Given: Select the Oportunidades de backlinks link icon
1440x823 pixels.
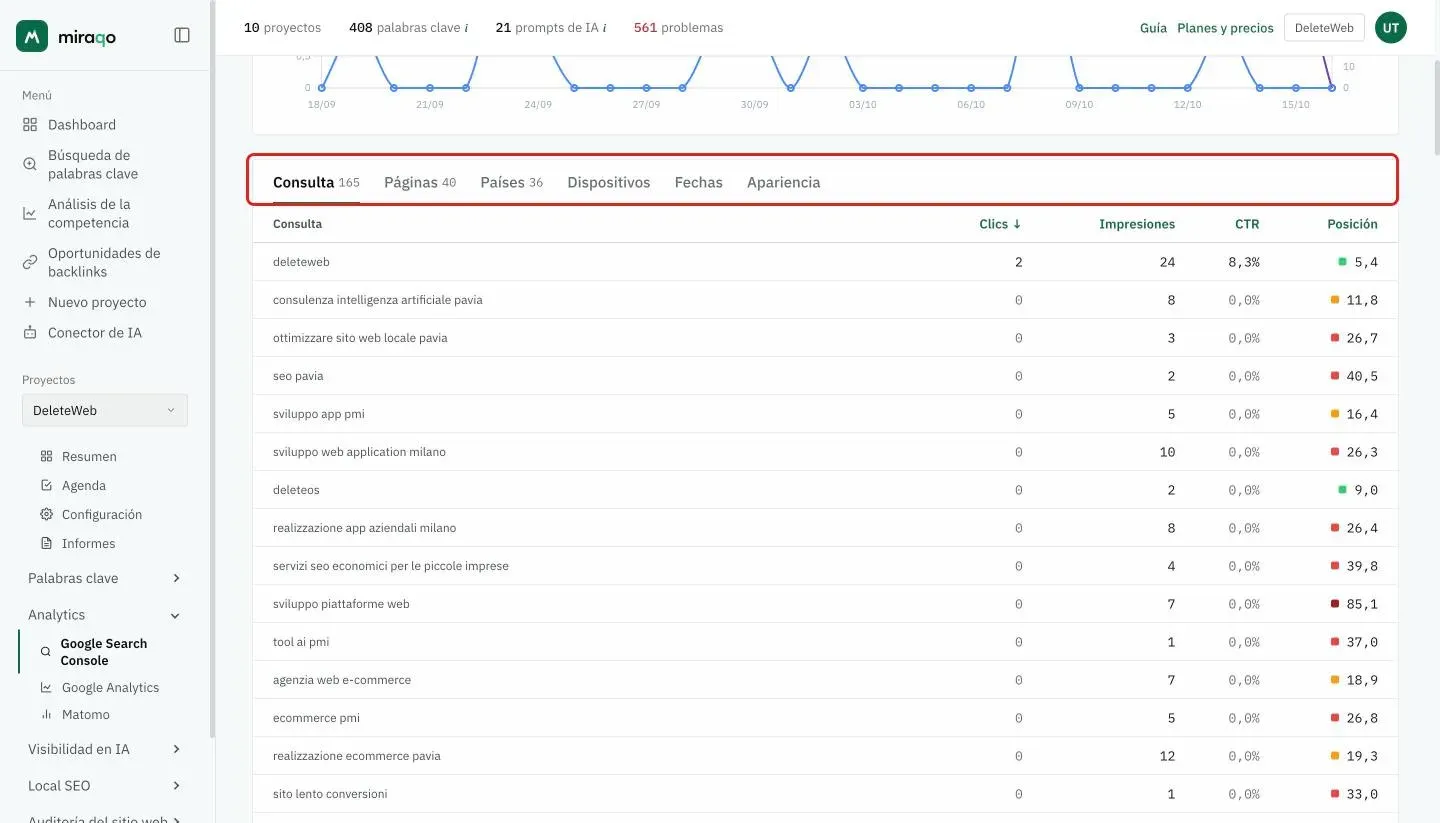Looking at the screenshot, I should point(30,262).
